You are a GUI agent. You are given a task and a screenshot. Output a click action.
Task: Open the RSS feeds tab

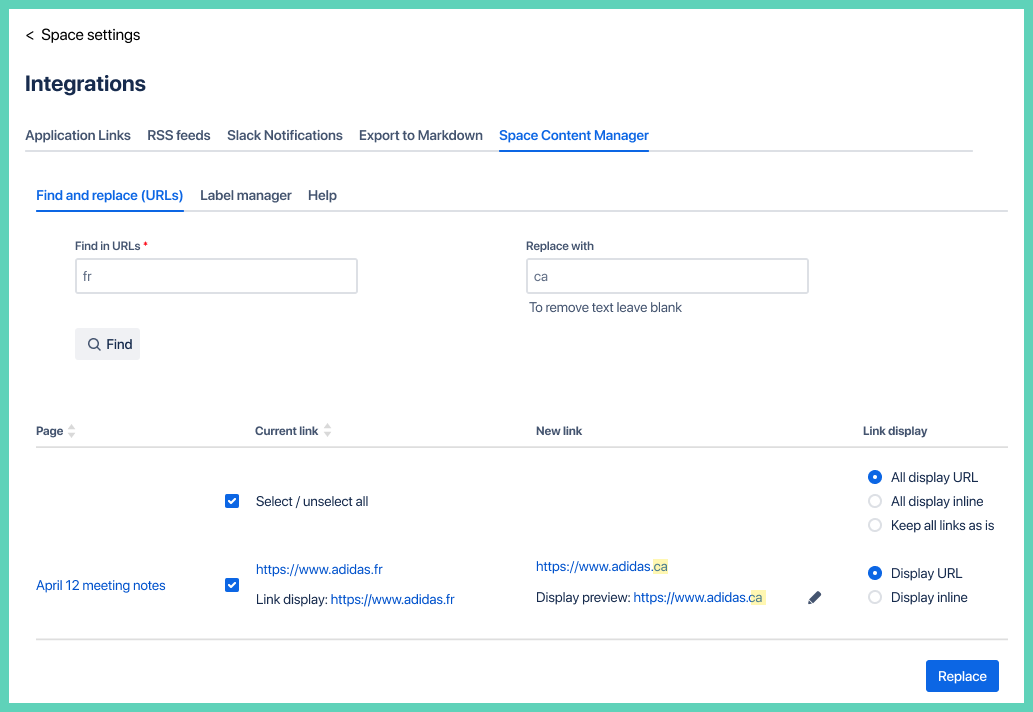point(178,135)
